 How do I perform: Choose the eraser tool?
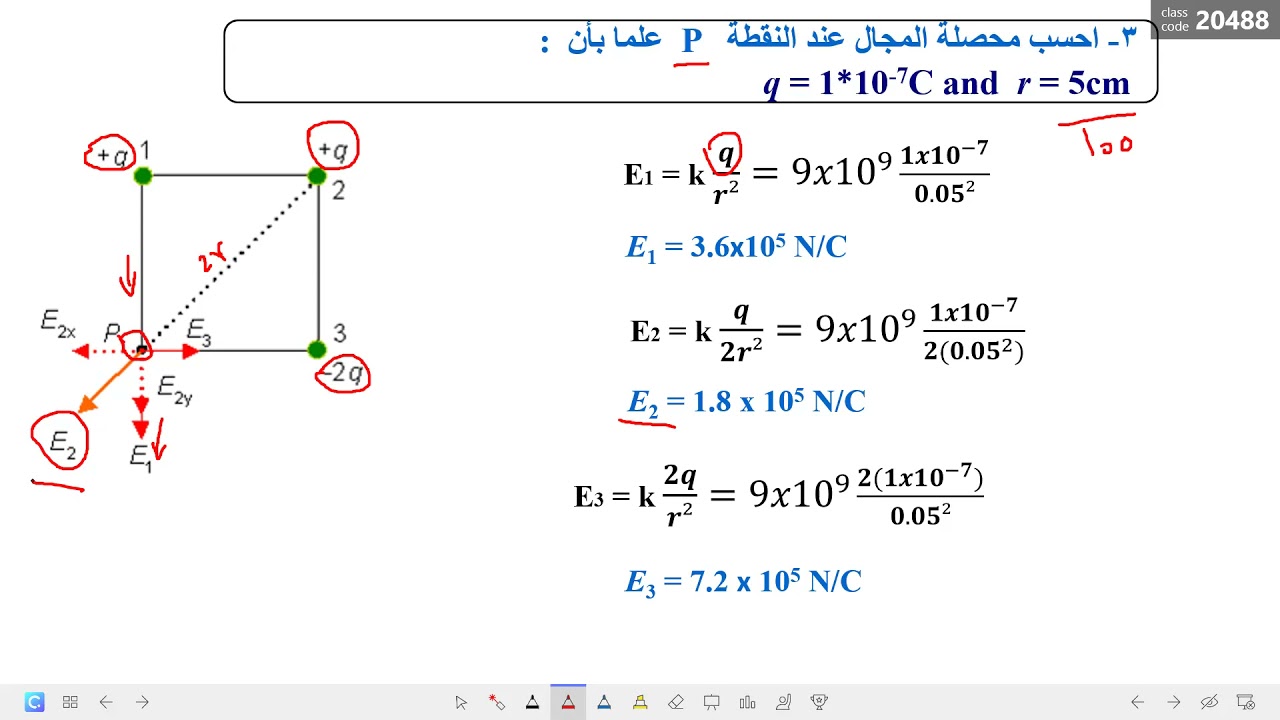click(x=676, y=702)
